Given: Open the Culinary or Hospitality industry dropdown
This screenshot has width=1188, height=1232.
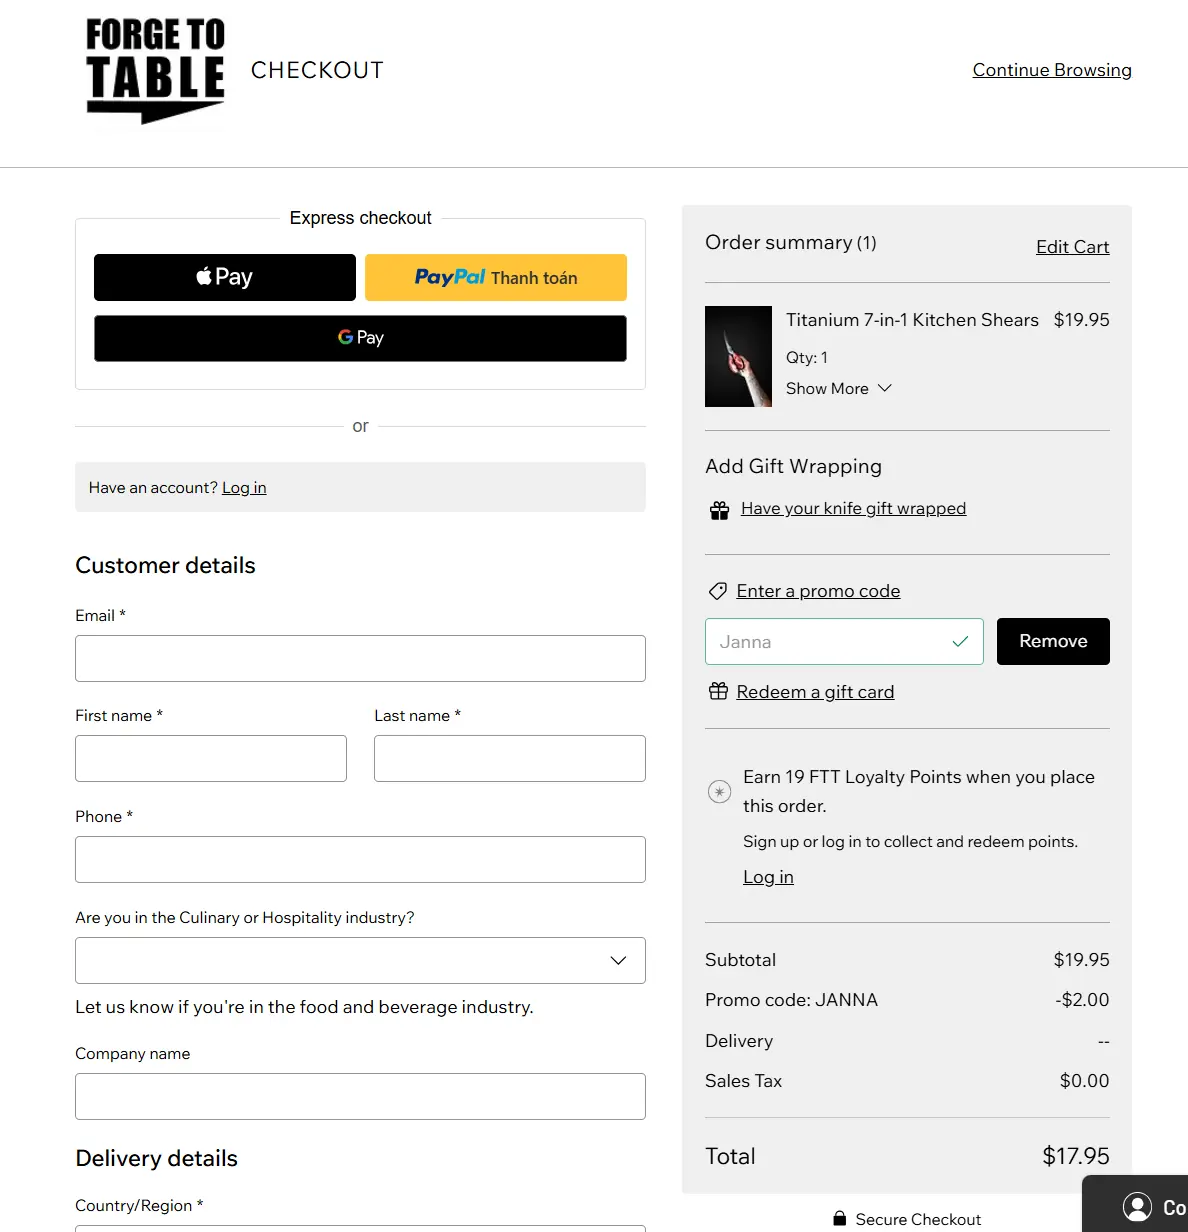Looking at the screenshot, I should click(x=360, y=961).
